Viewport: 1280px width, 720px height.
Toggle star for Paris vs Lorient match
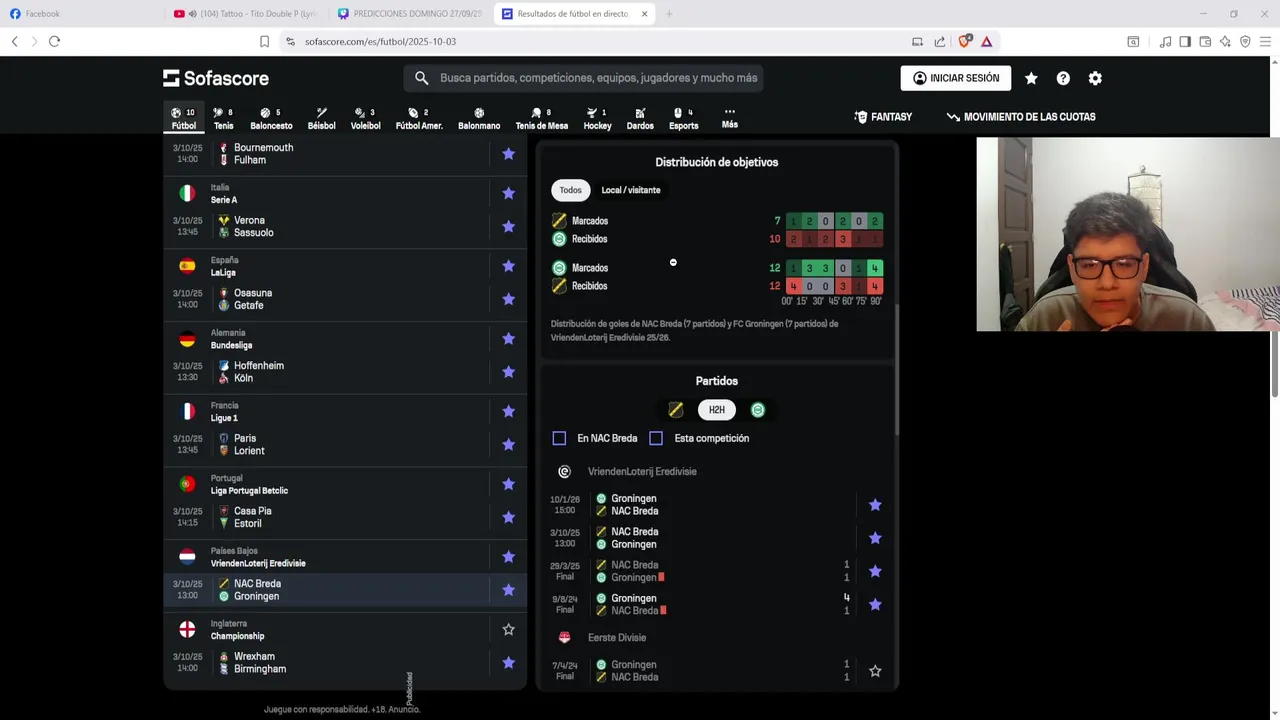[508, 444]
